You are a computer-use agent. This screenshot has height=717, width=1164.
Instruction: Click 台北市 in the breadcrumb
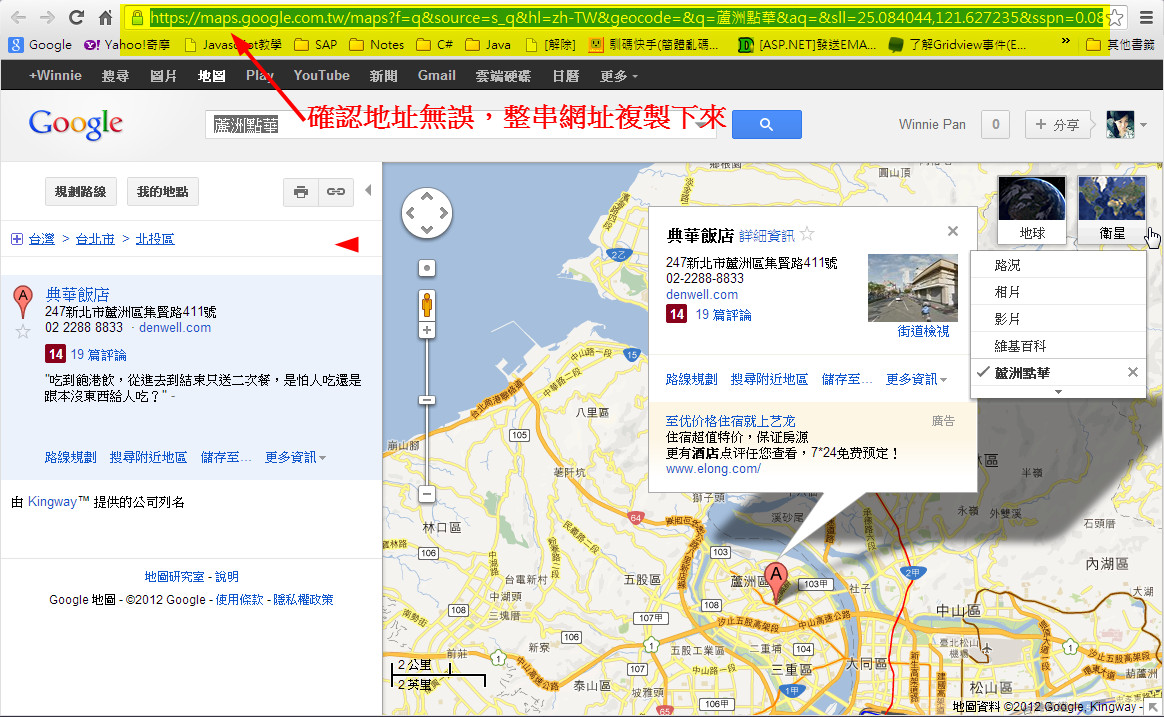[95, 238]
